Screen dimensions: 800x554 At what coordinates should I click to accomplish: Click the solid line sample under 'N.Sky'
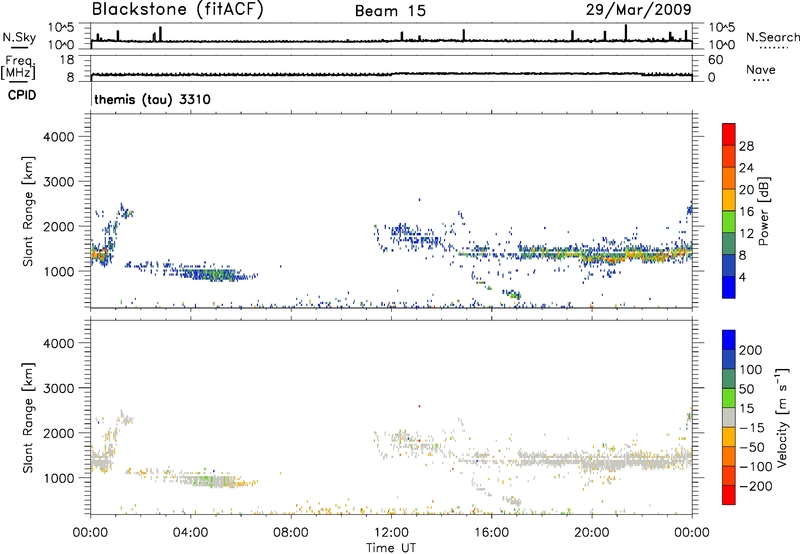19,47
